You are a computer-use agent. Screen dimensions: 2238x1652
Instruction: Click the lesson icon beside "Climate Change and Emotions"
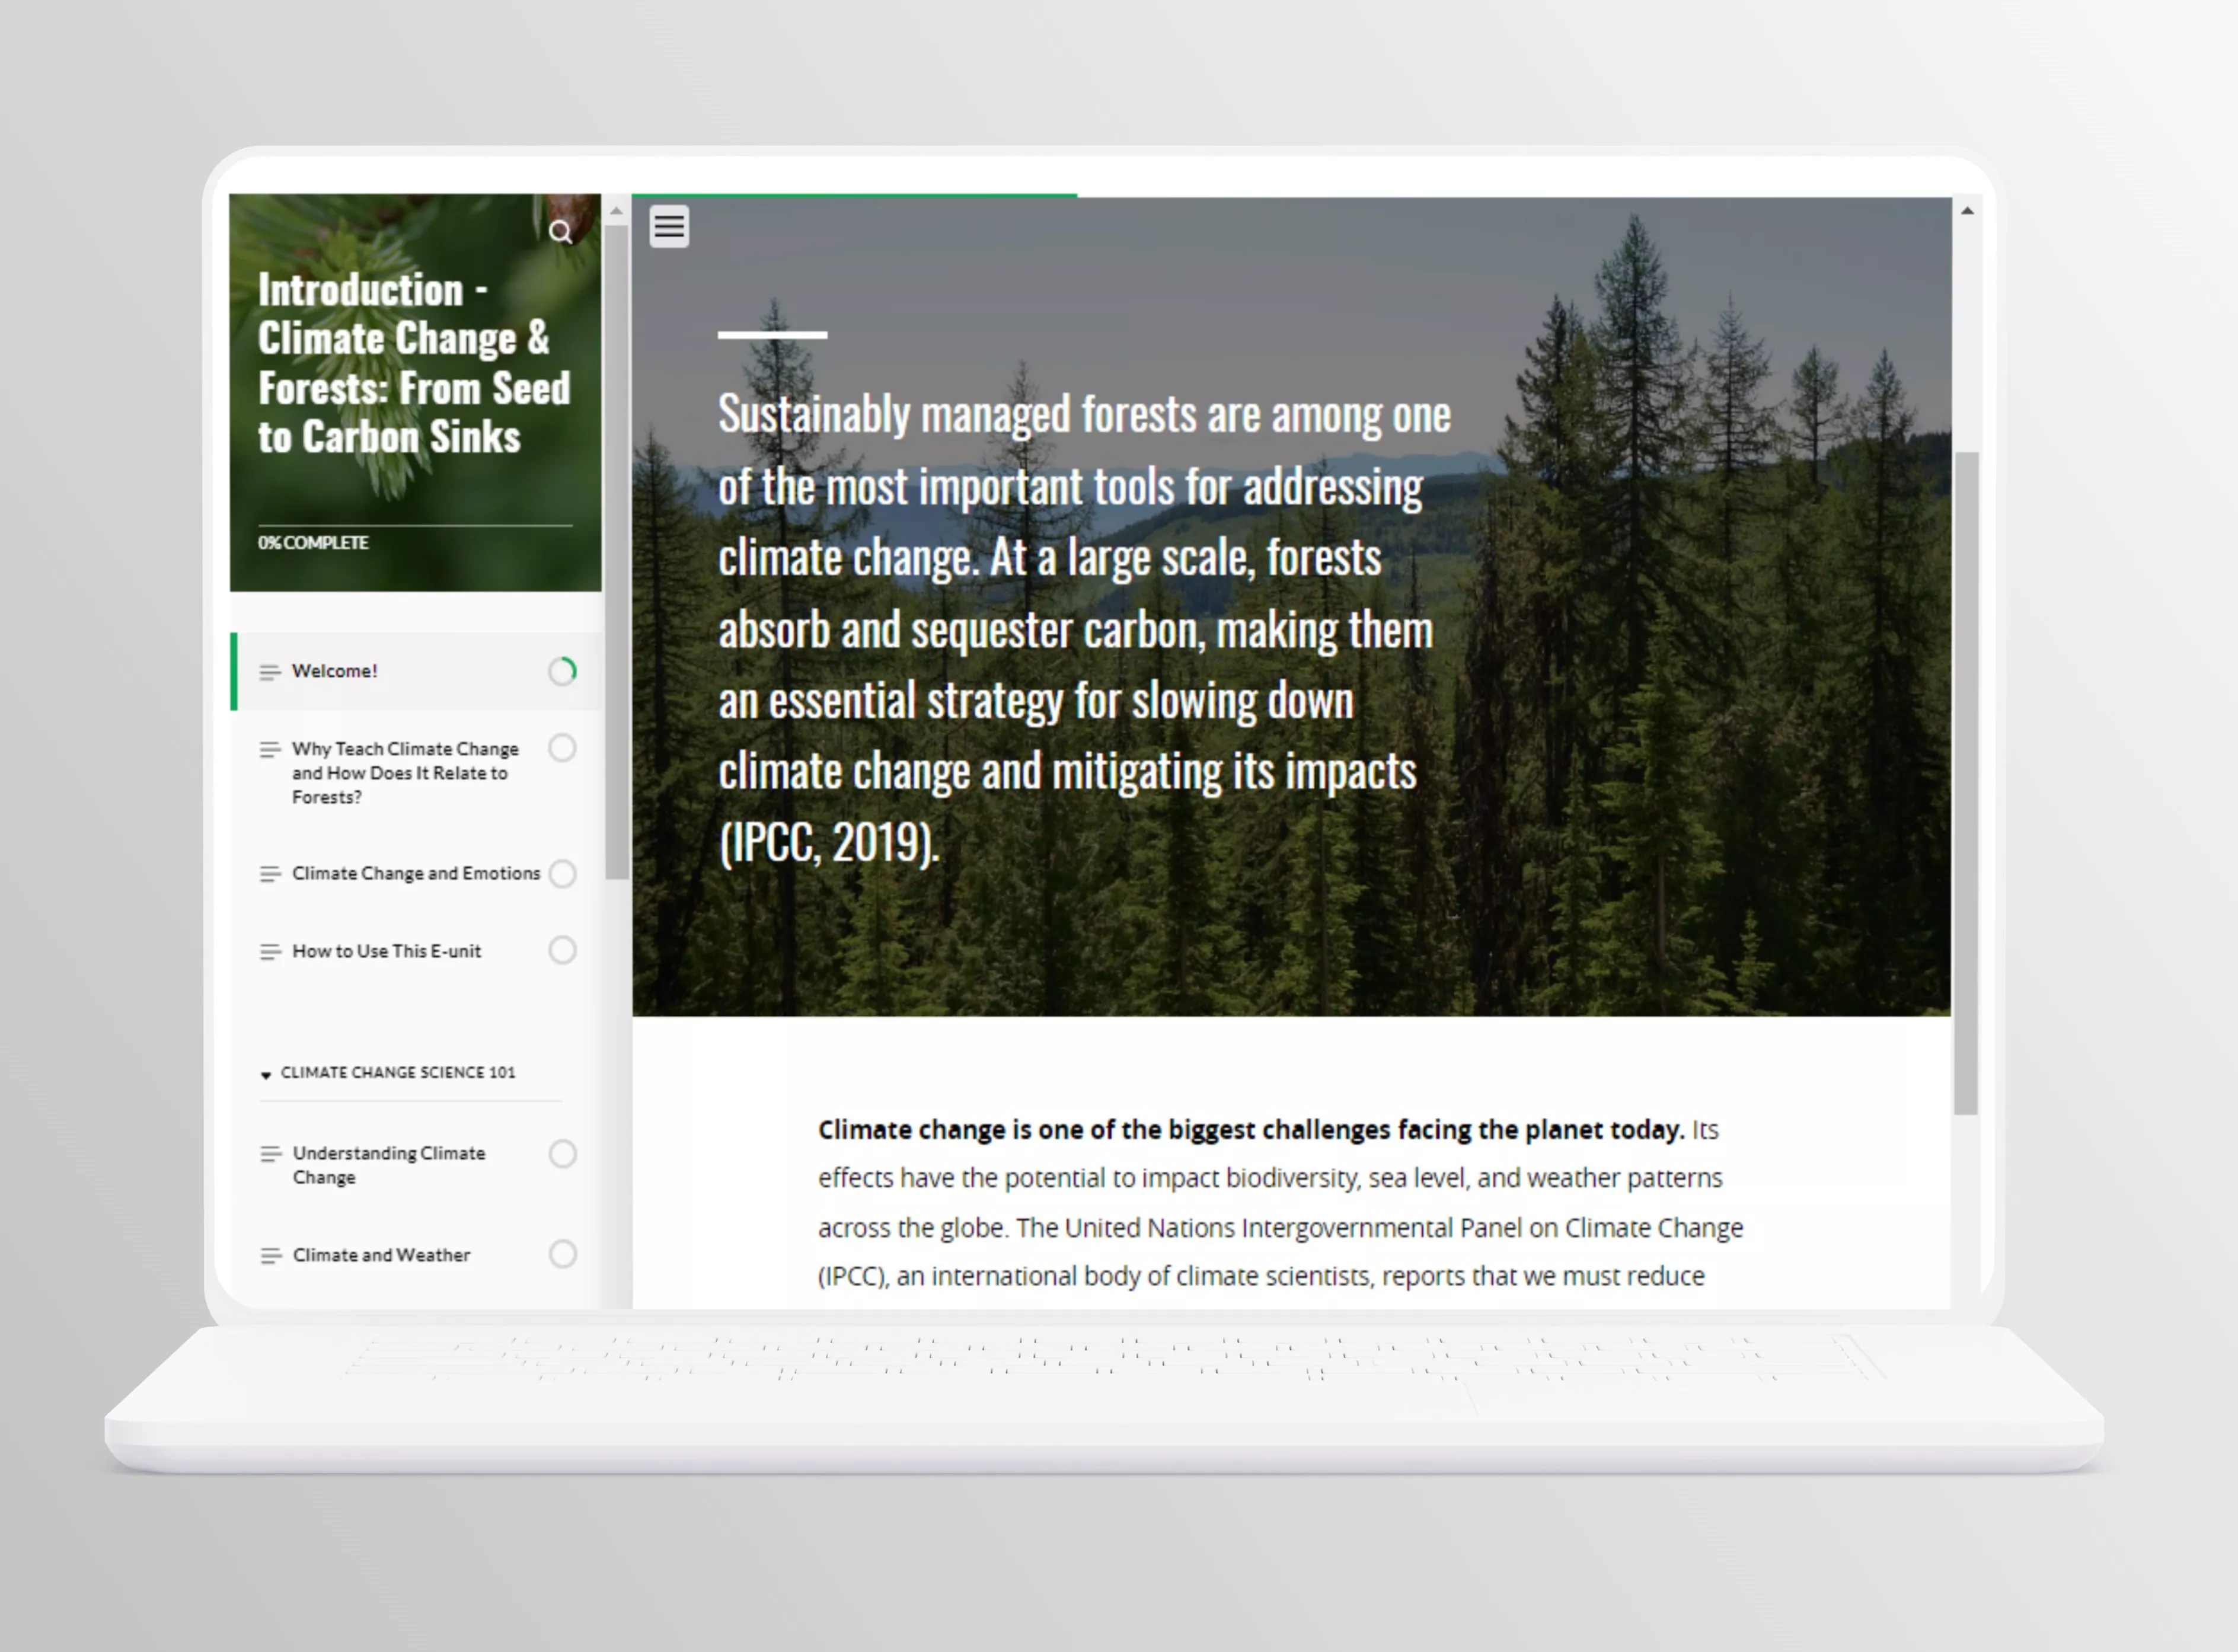click(x=271, y=874)
